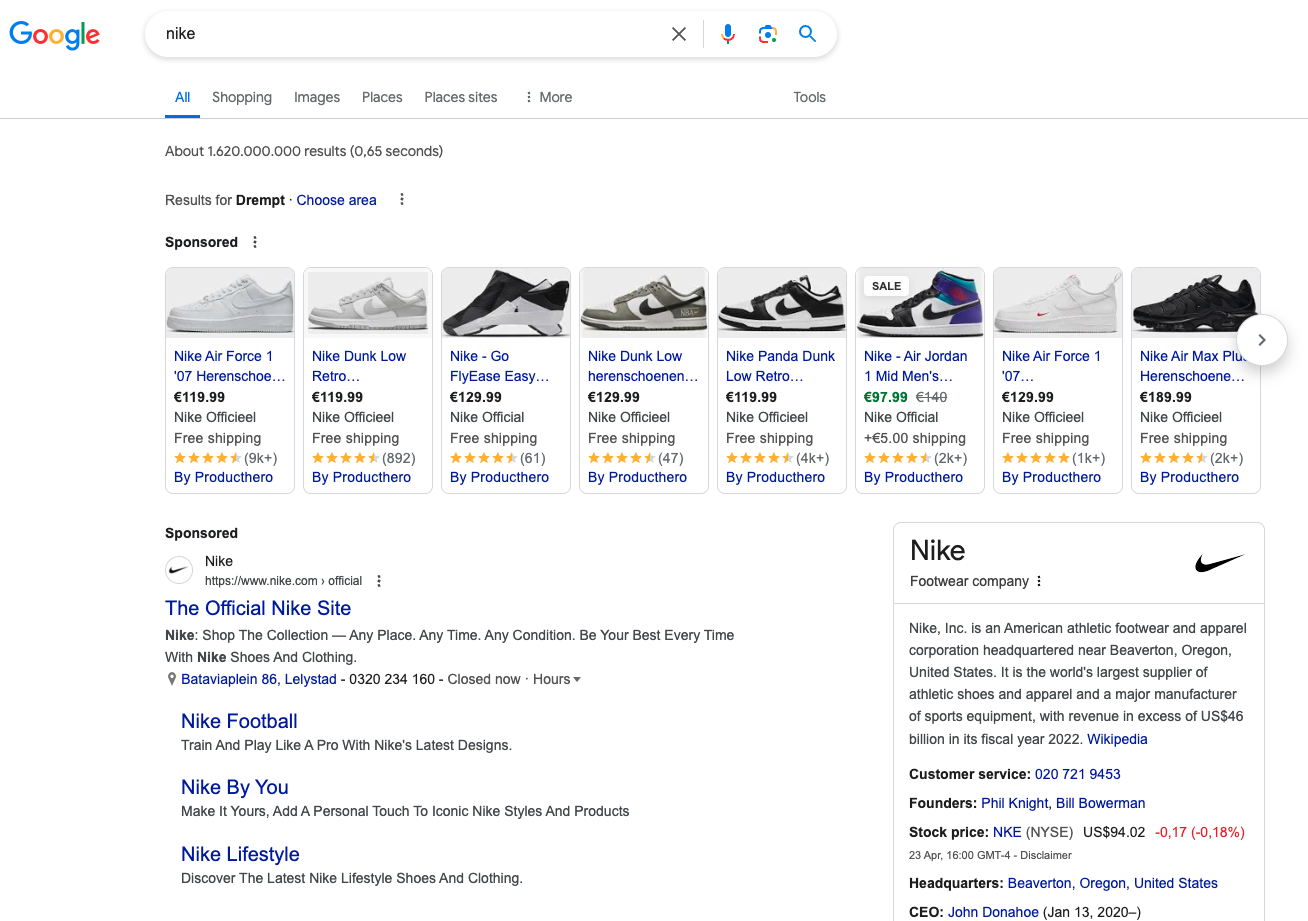This screenshot has width=1308, height=921.
Task: Click the map pin icon before Bataviaplein 86
Action: (x=172, y=679)
